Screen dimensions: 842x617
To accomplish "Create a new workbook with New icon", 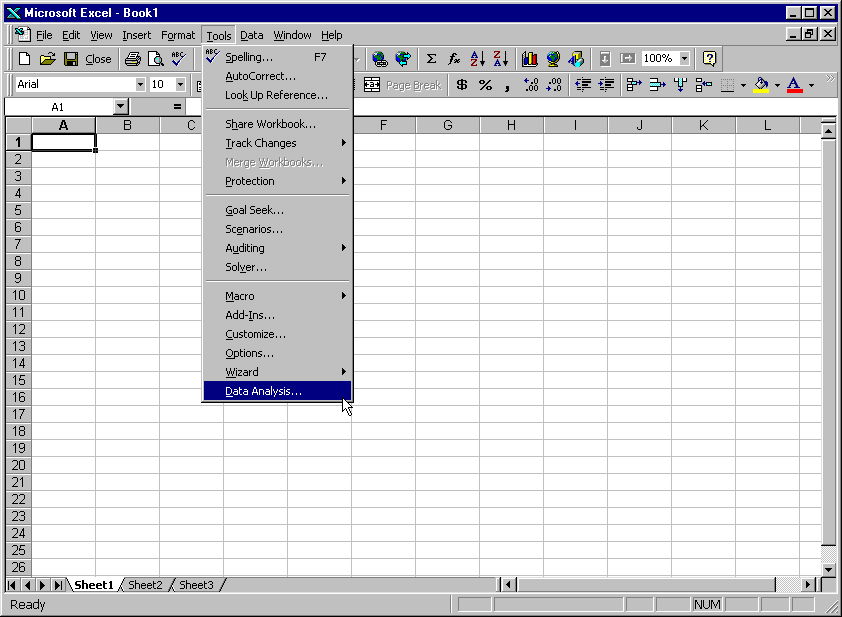I will pyautogui.click(x=24, y=59).
